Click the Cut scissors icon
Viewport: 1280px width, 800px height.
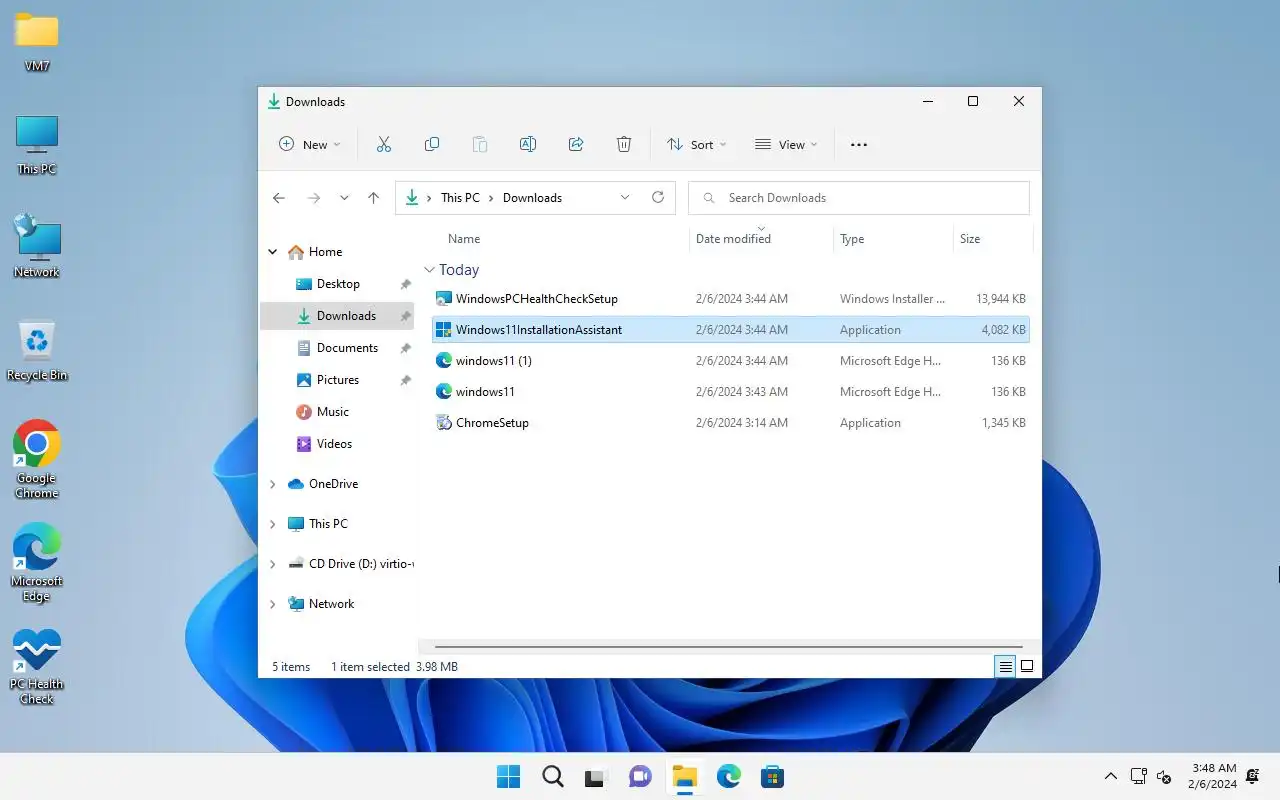coord(384,145)
